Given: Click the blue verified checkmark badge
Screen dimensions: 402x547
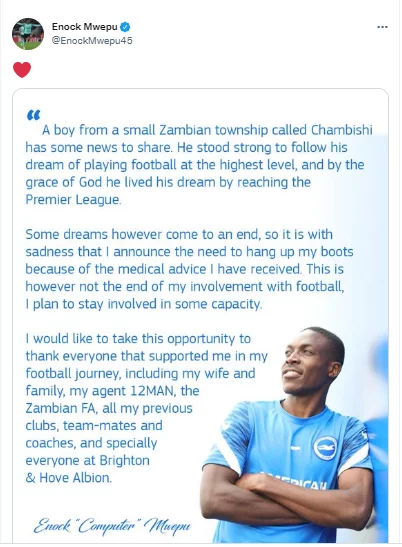Looking at the screenshot, I should click(x=125, y=27).
